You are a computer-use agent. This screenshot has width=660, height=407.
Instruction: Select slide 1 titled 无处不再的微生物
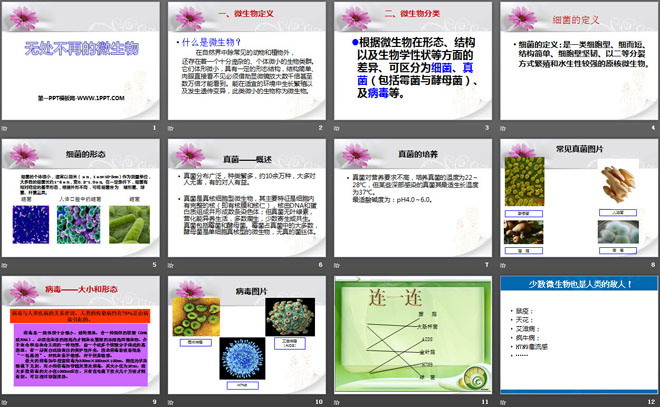coord(81,61)
